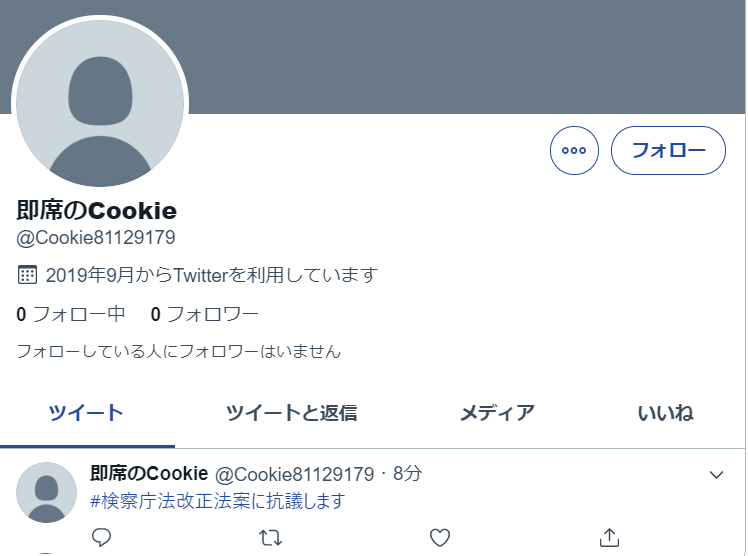The image size is (748, 556).
Task: Click the gray header banner image
Action: click(468, 57)
